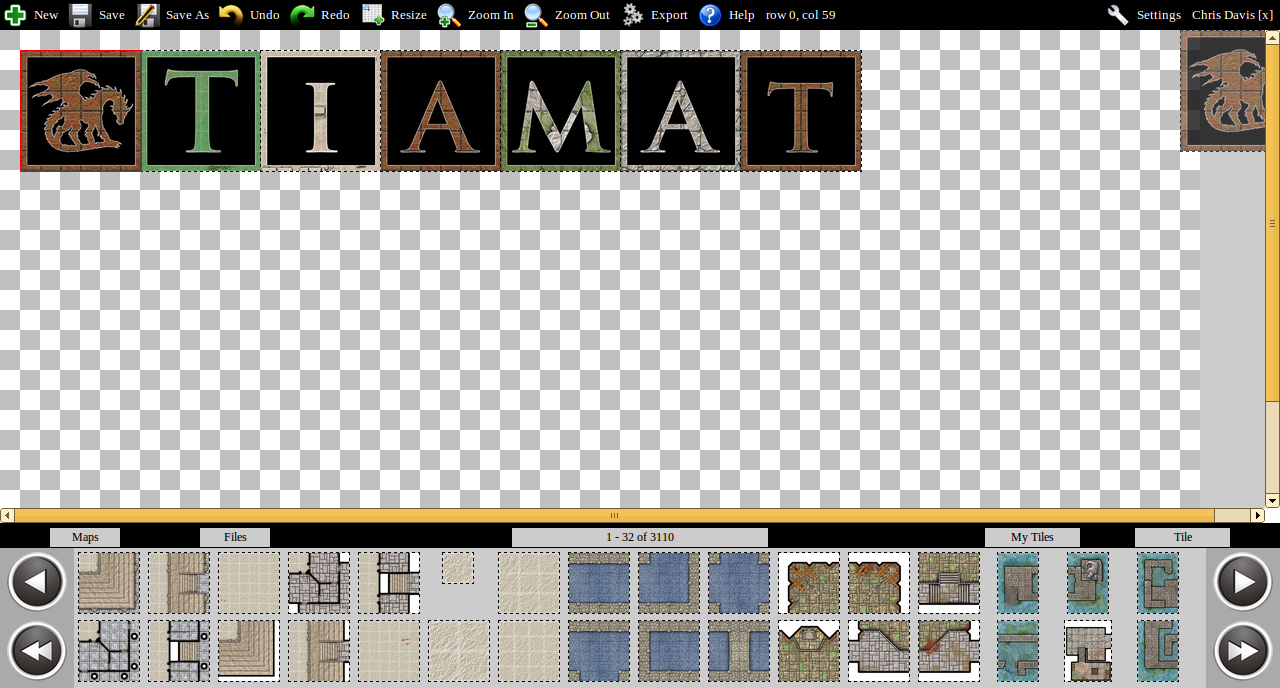Image resolution: width=1280 pixels, height=688 pixels.
Task: Pick the fully enclosed rectangular pool tile
Action: pos(669,651)
